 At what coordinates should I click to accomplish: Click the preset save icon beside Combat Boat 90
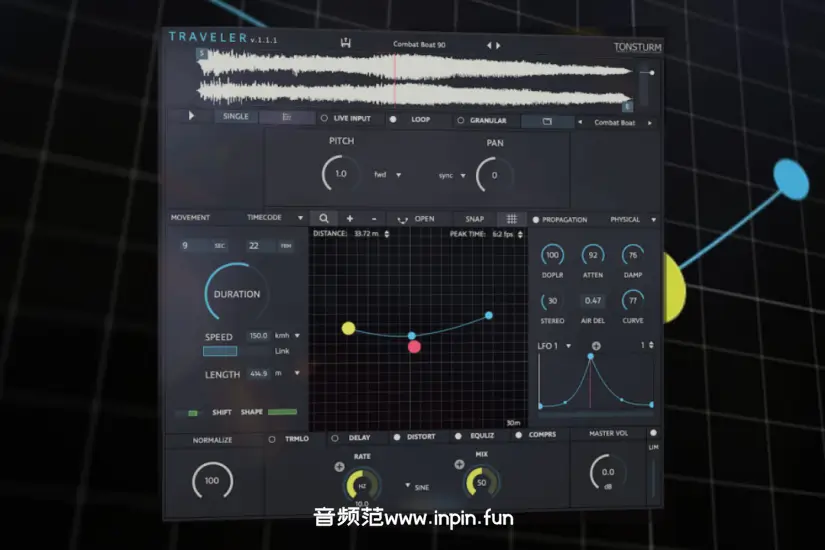coord(345,43)
